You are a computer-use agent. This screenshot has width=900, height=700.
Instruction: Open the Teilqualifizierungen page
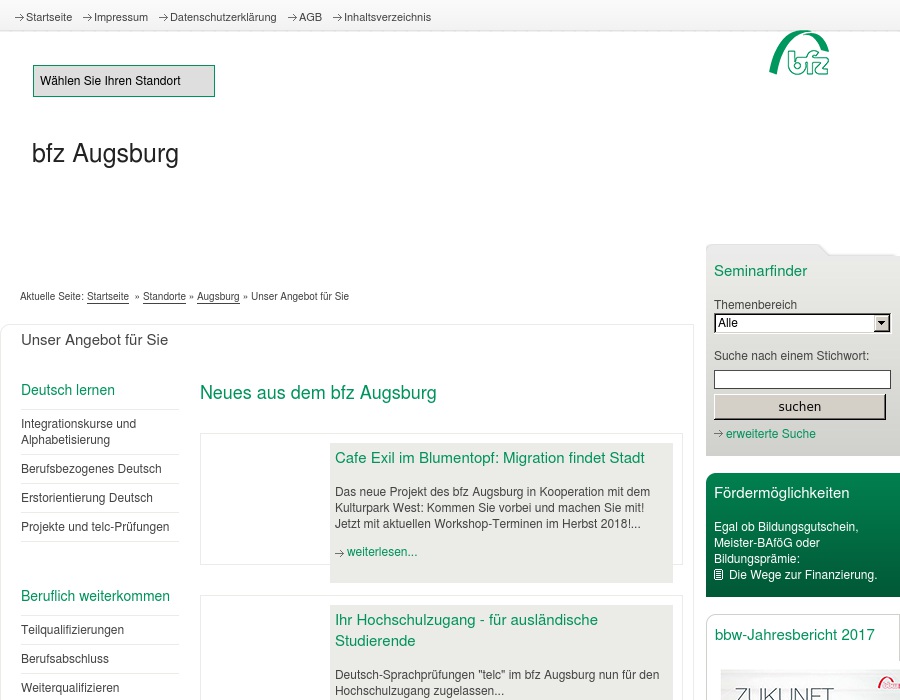[x=72, y=630]
